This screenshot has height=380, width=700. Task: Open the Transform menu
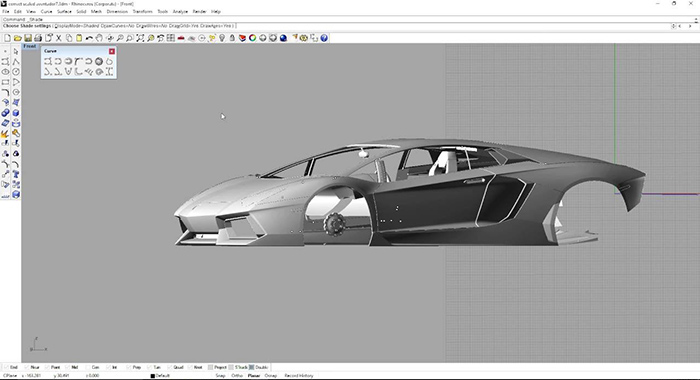point(143,12)
